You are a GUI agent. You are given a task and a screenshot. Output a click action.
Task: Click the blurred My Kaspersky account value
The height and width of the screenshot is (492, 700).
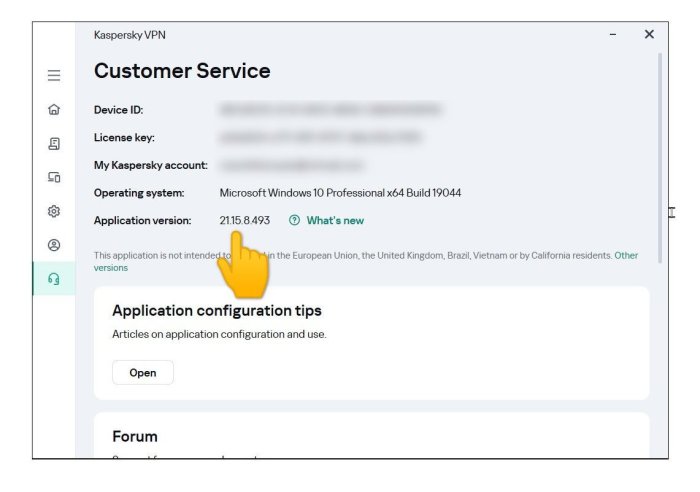pos(292,166)
